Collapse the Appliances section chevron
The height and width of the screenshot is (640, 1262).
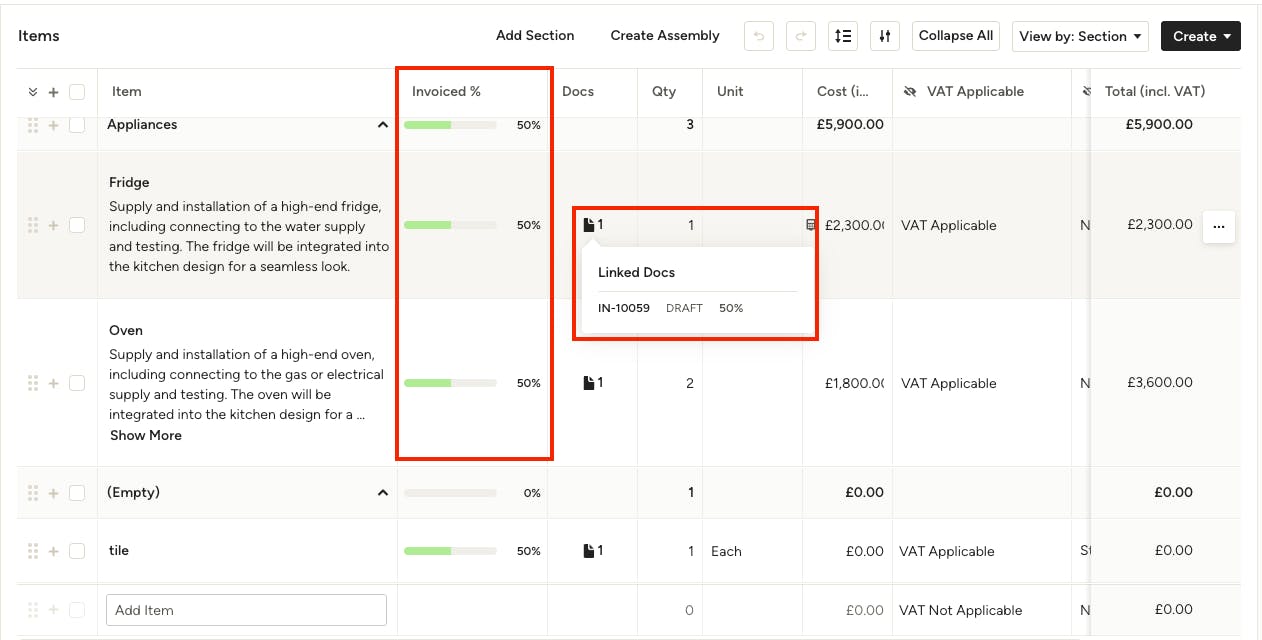(382, 125)
